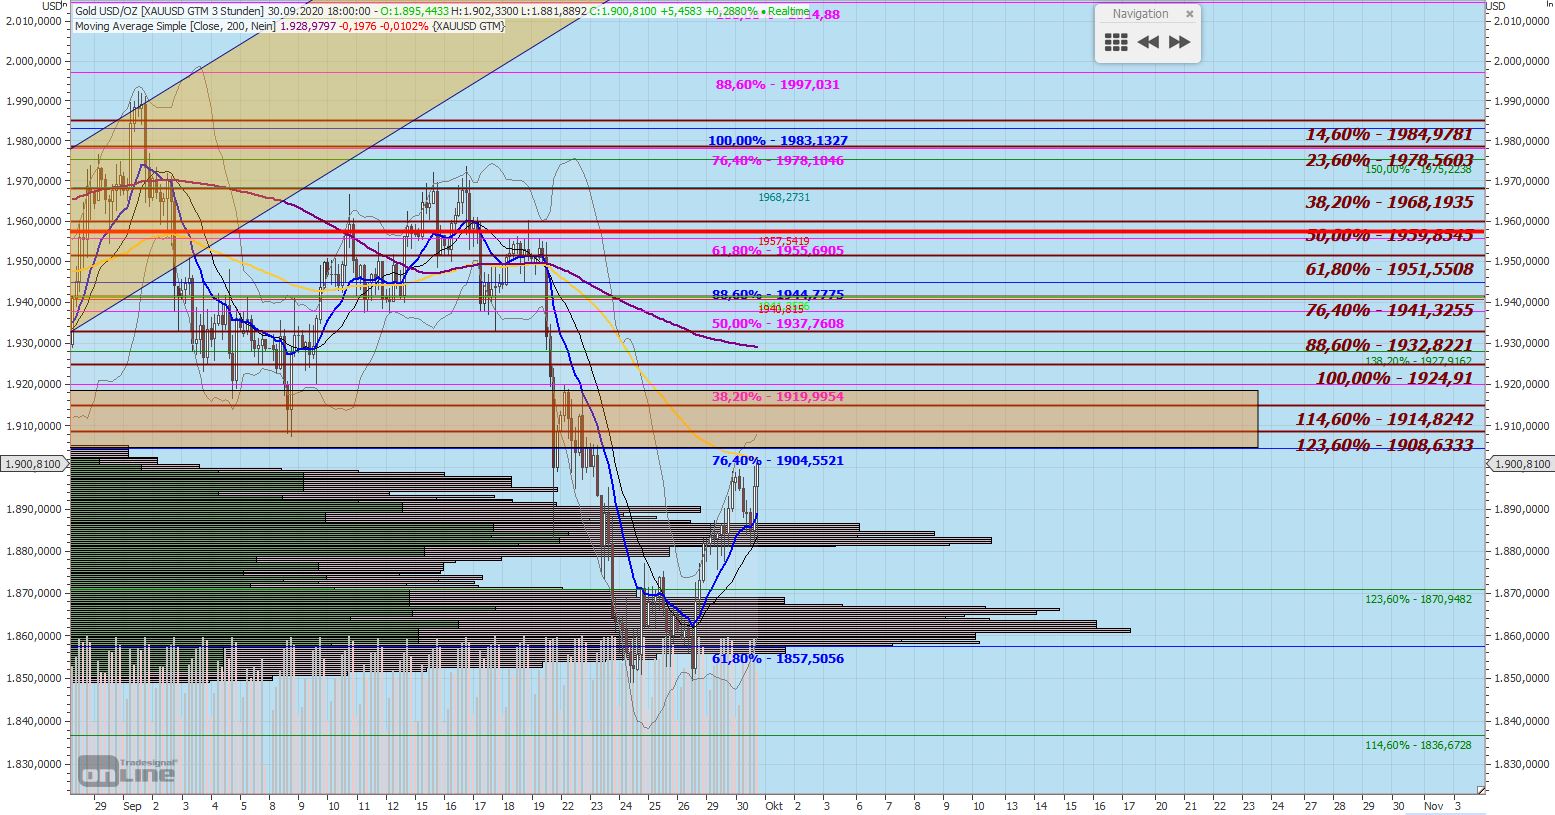1555x815 pixels.
Task: Click the 88,60% - 1944,7775 Fibonacci label
Action: point(778,295)
